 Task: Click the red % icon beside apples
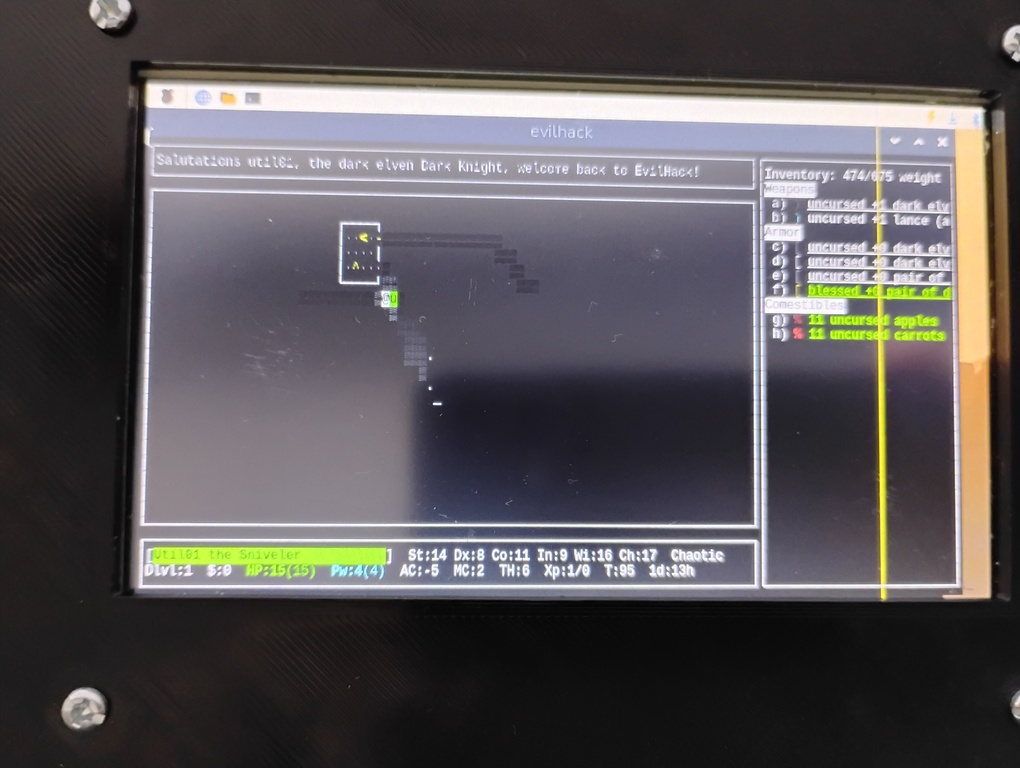coord(798,320)
